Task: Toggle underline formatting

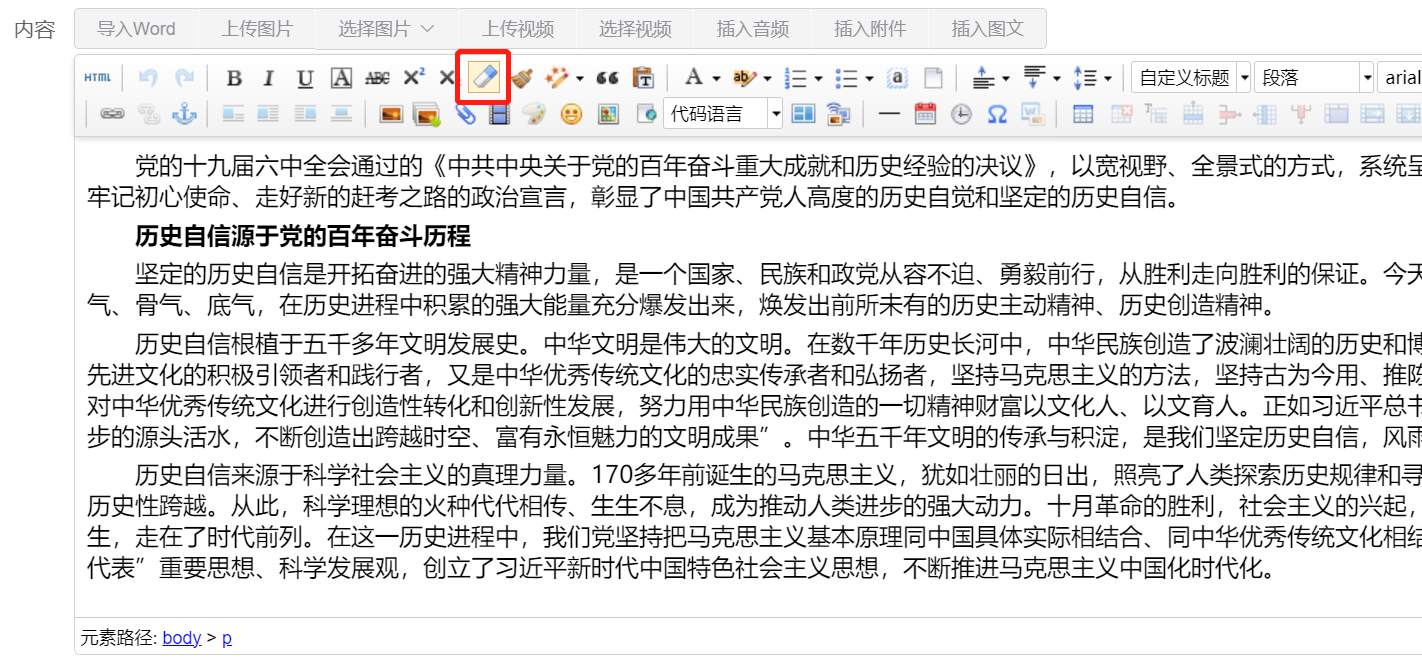Action: pyautogui.click(x=304, y=77)
